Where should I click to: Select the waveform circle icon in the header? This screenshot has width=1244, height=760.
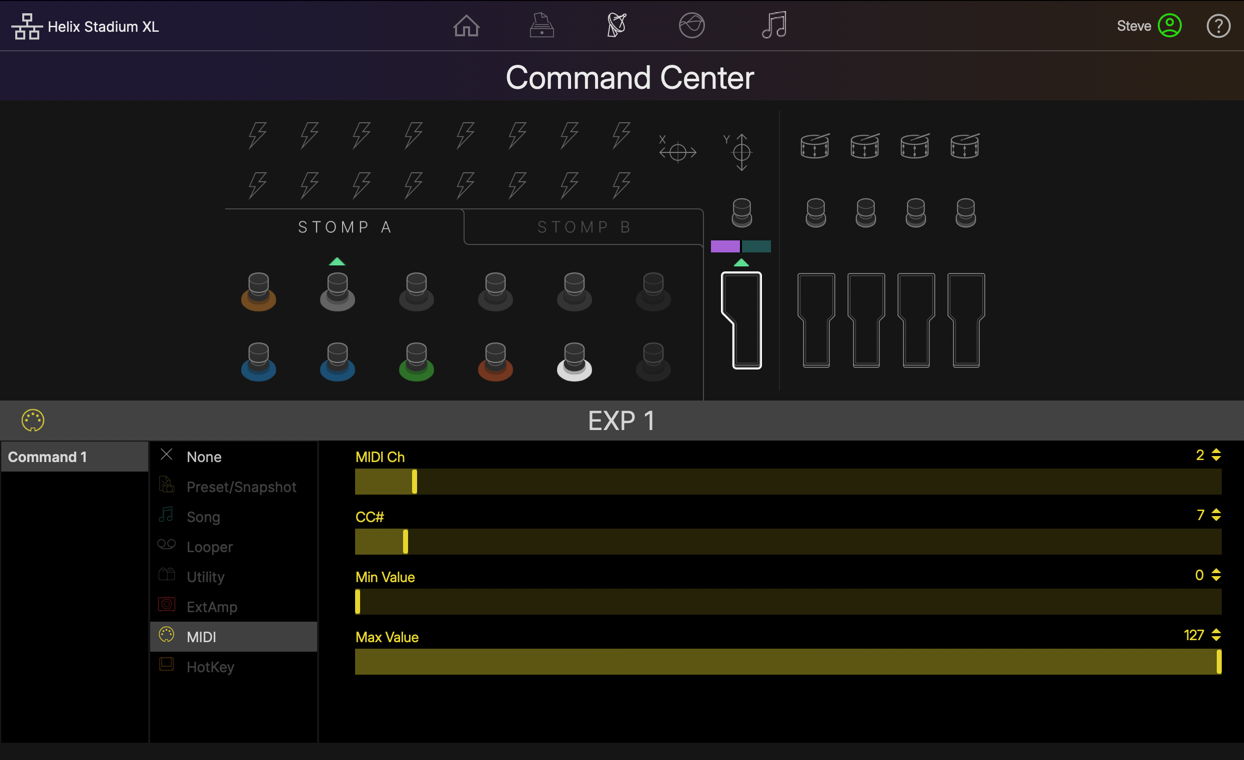coord(691,25)
